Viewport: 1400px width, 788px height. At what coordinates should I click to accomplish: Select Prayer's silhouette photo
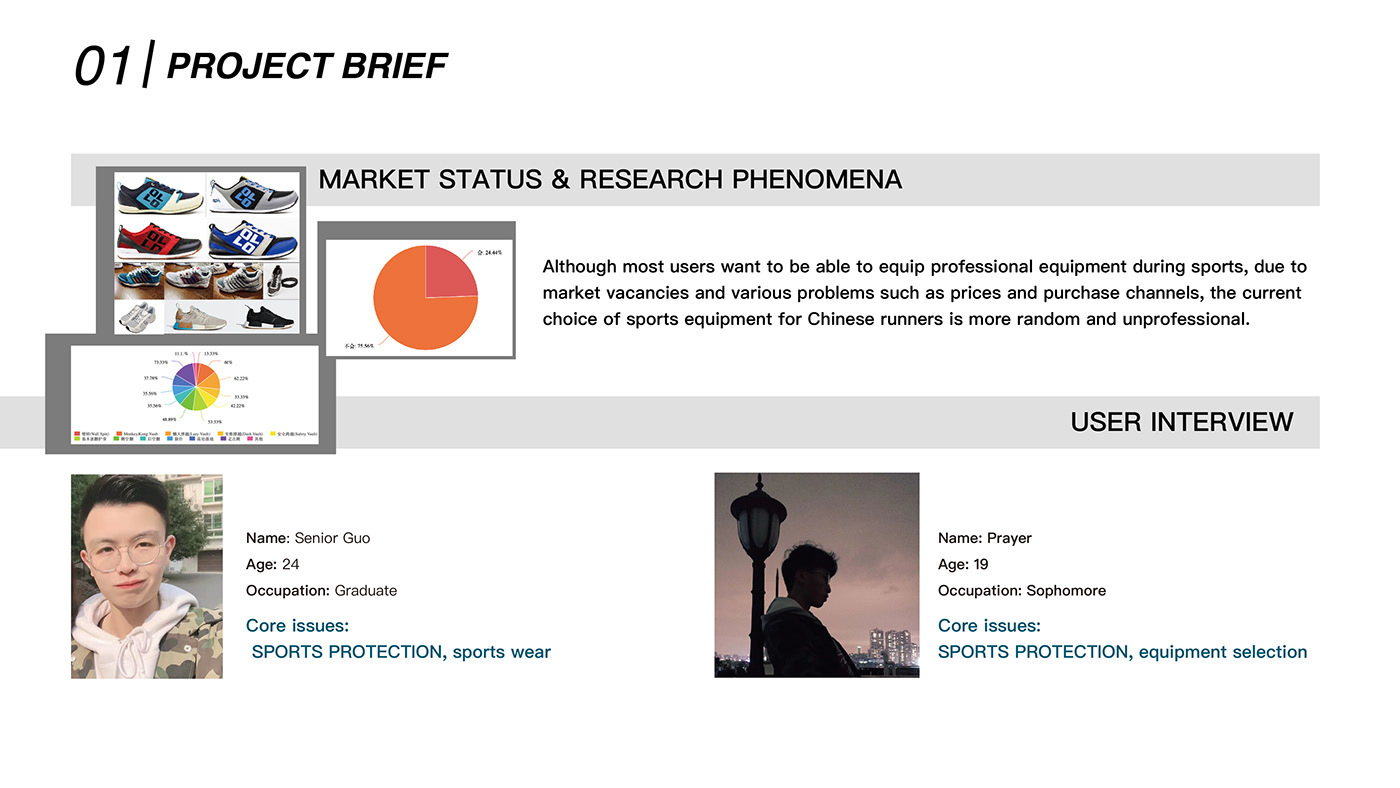click(816, 575)
